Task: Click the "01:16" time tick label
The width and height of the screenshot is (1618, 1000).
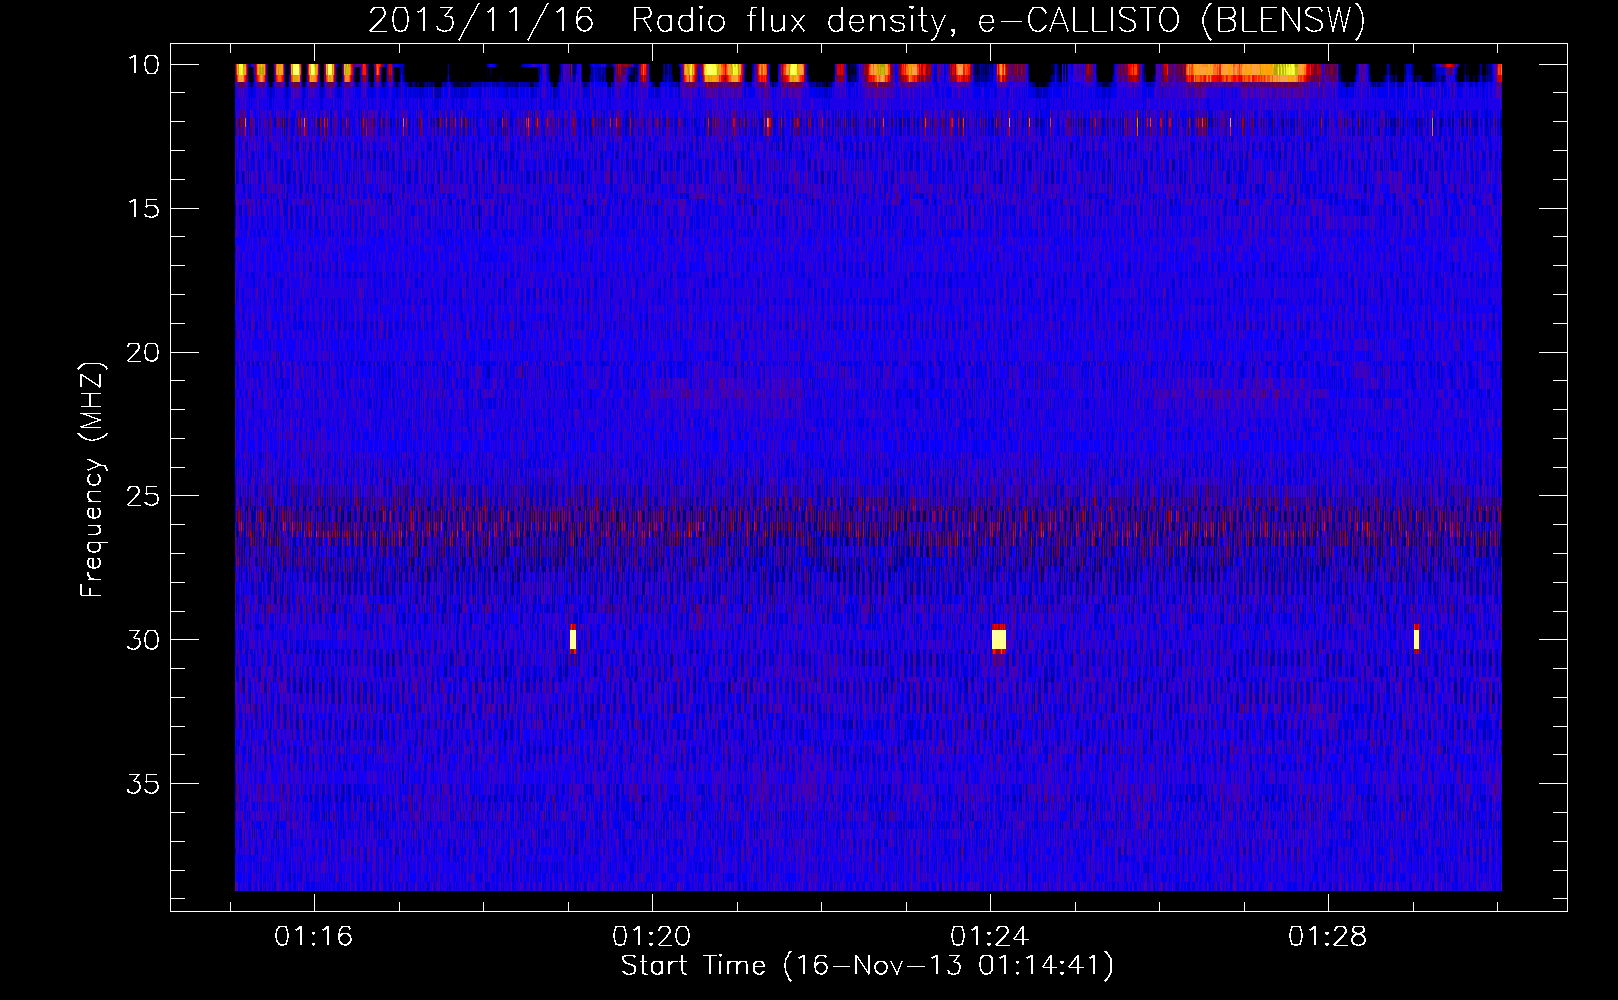Action: (314, 937)
